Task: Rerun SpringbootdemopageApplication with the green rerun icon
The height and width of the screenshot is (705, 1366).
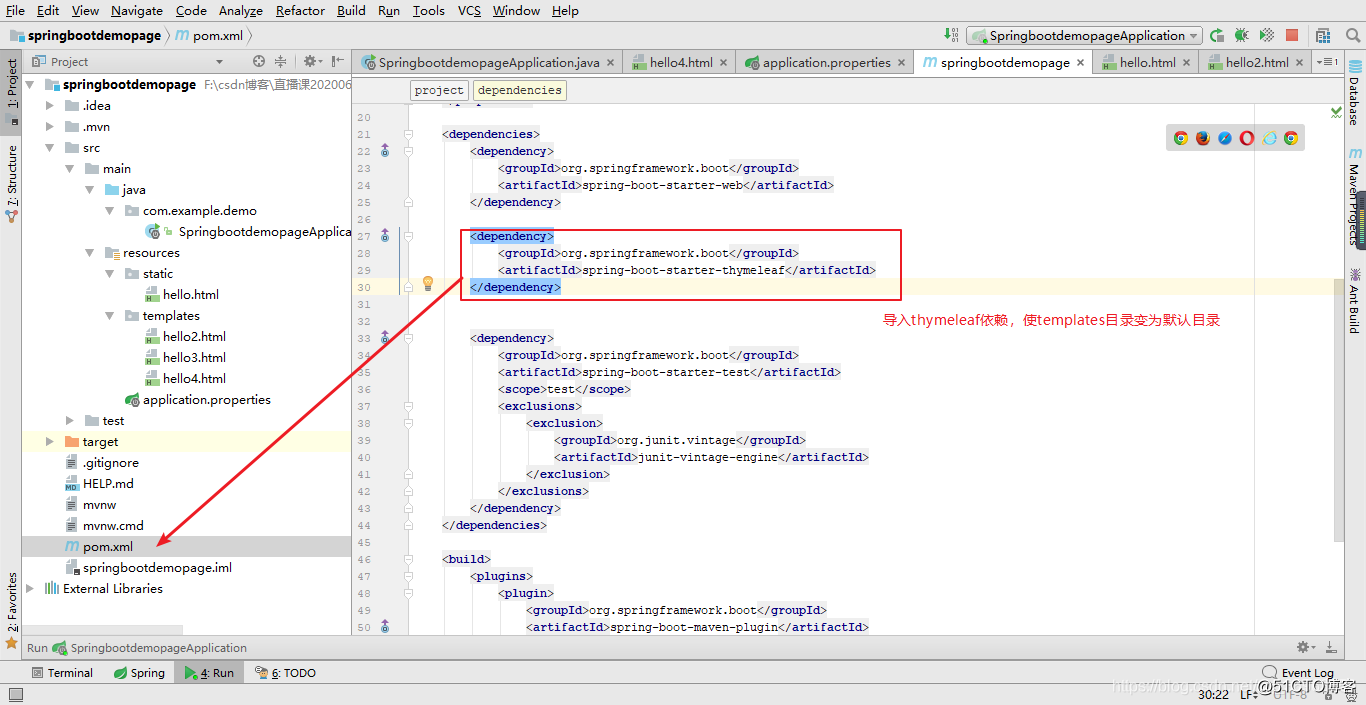Action: point(1217,35)
